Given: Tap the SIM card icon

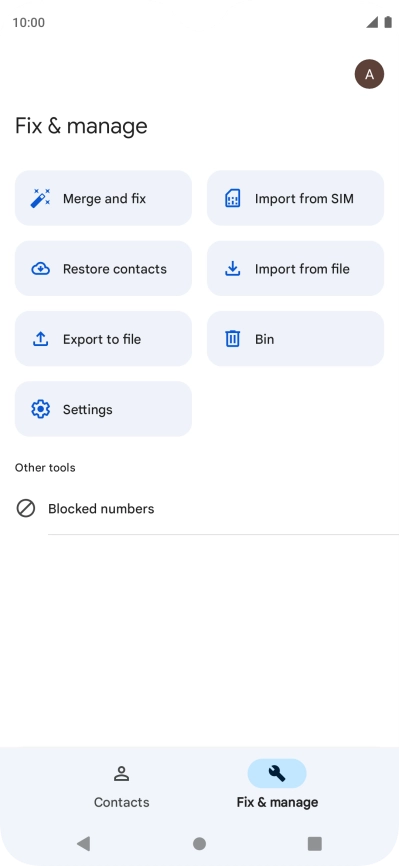Looking at the screenshot, I should pos(233,198).
